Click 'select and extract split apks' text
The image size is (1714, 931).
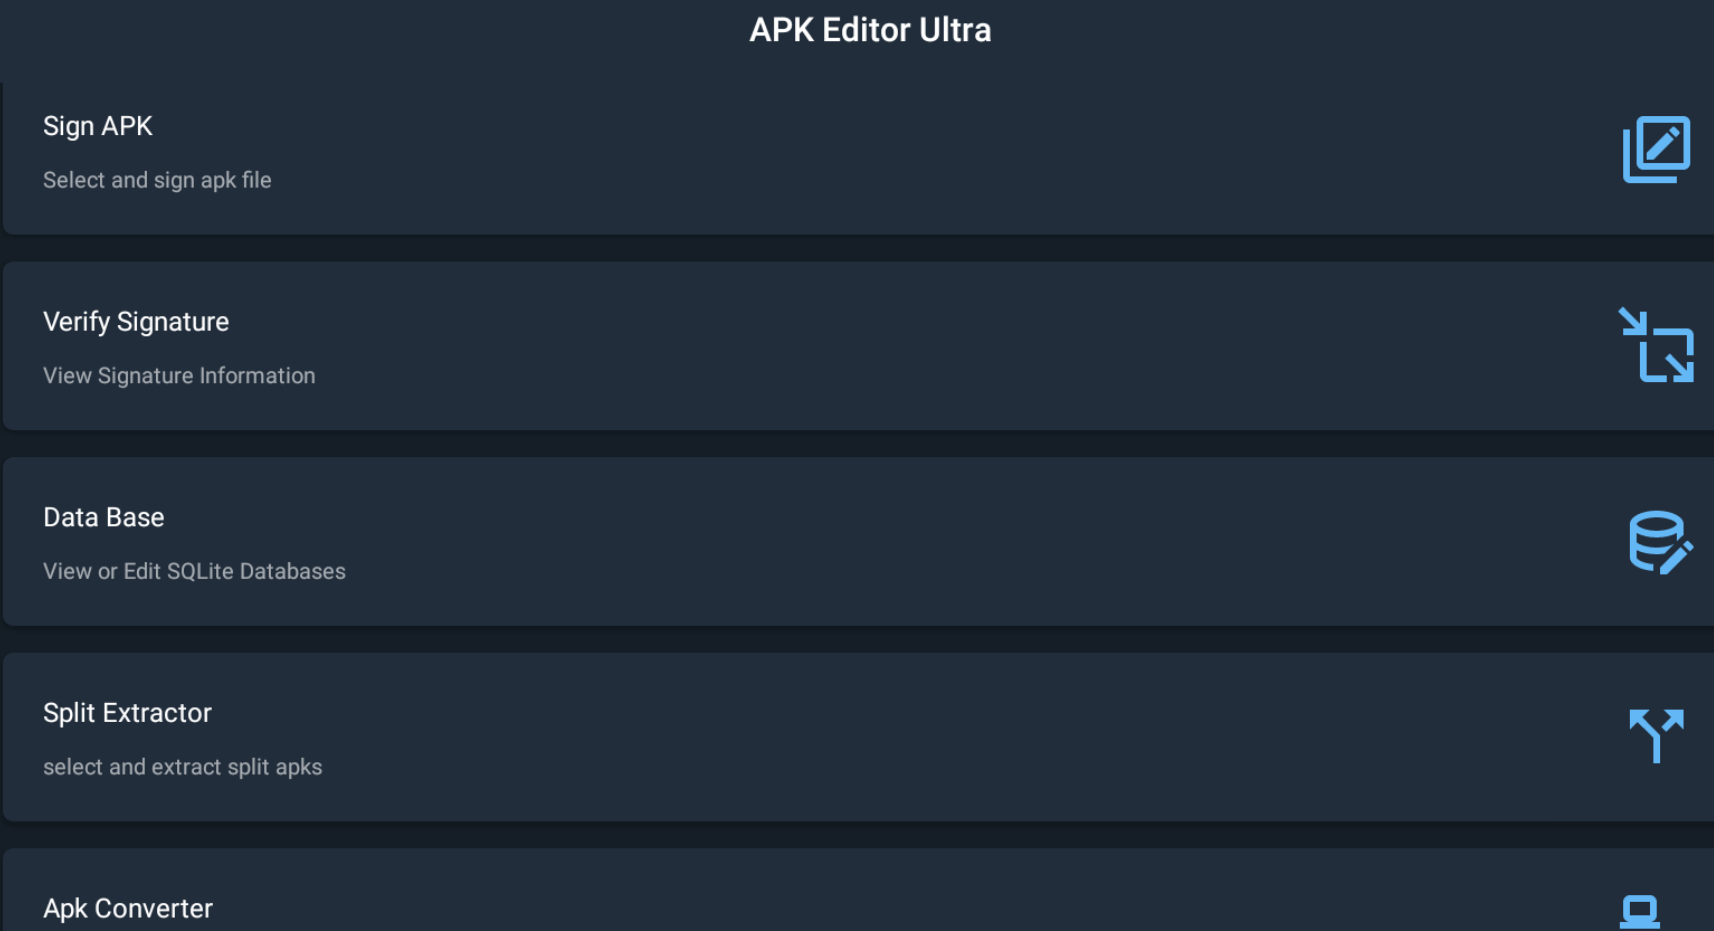point(183,767)
